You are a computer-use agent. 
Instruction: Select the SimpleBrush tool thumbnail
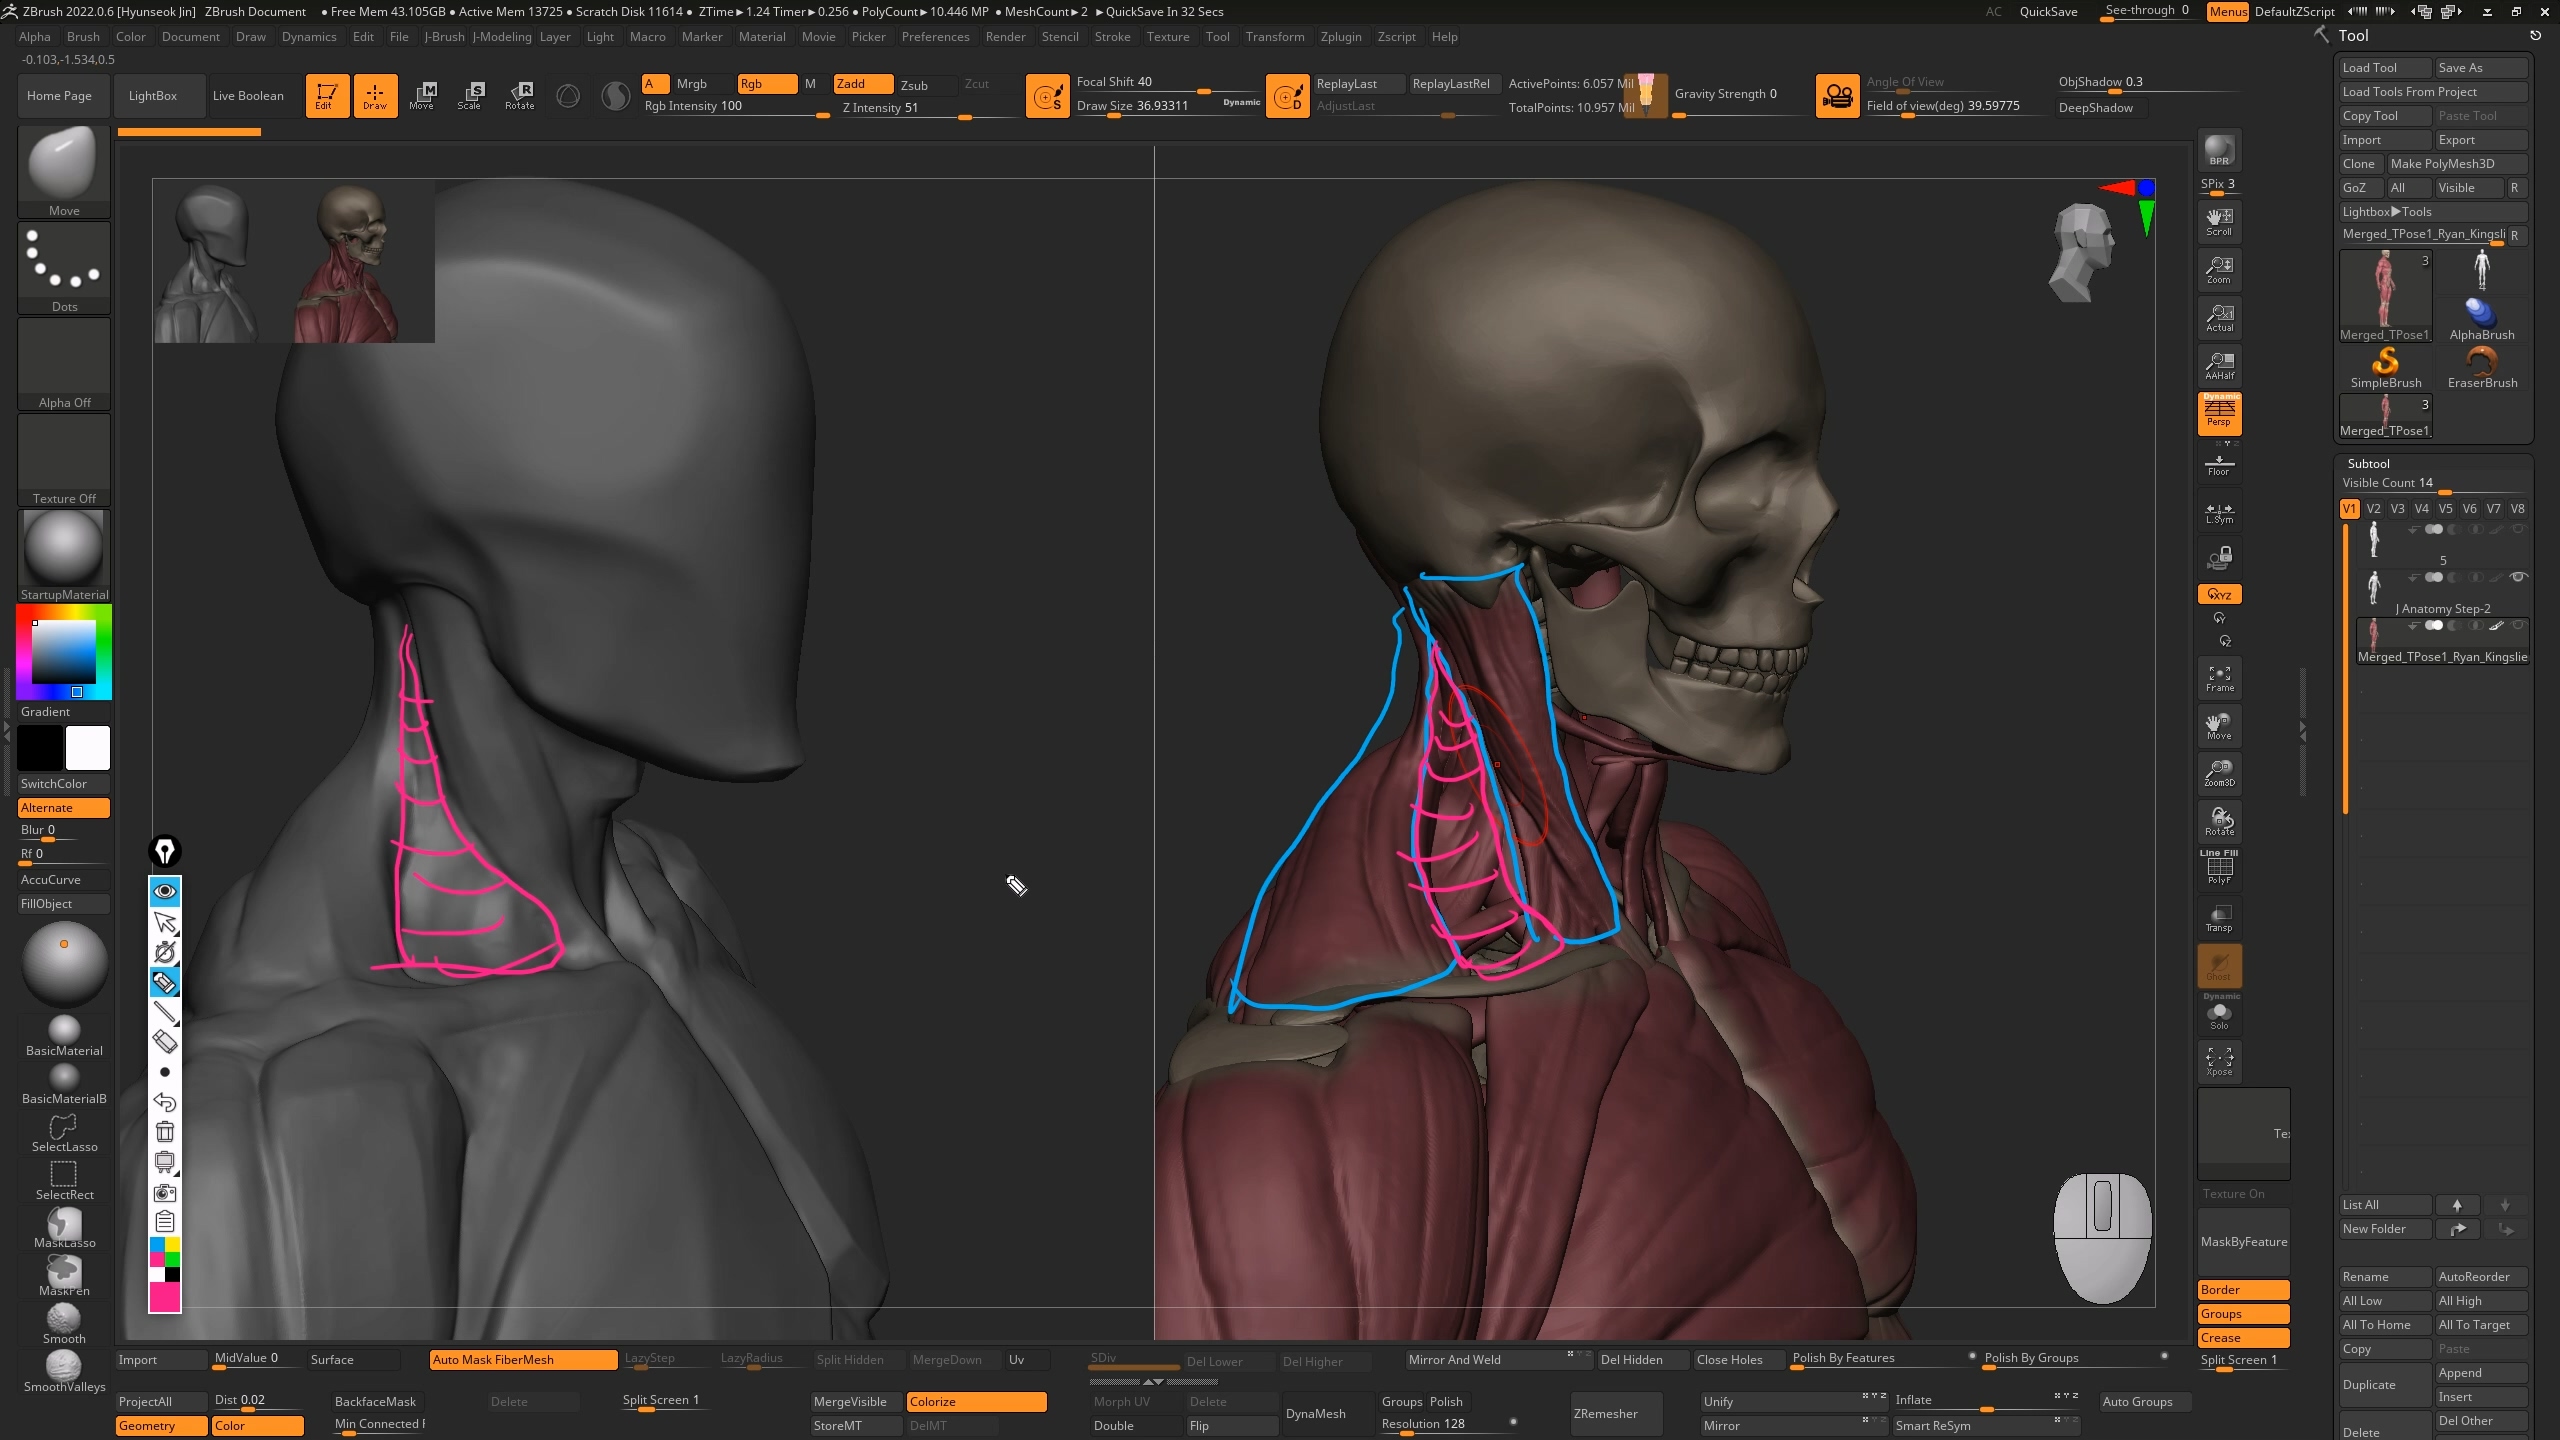click(x=2385, y=367)
